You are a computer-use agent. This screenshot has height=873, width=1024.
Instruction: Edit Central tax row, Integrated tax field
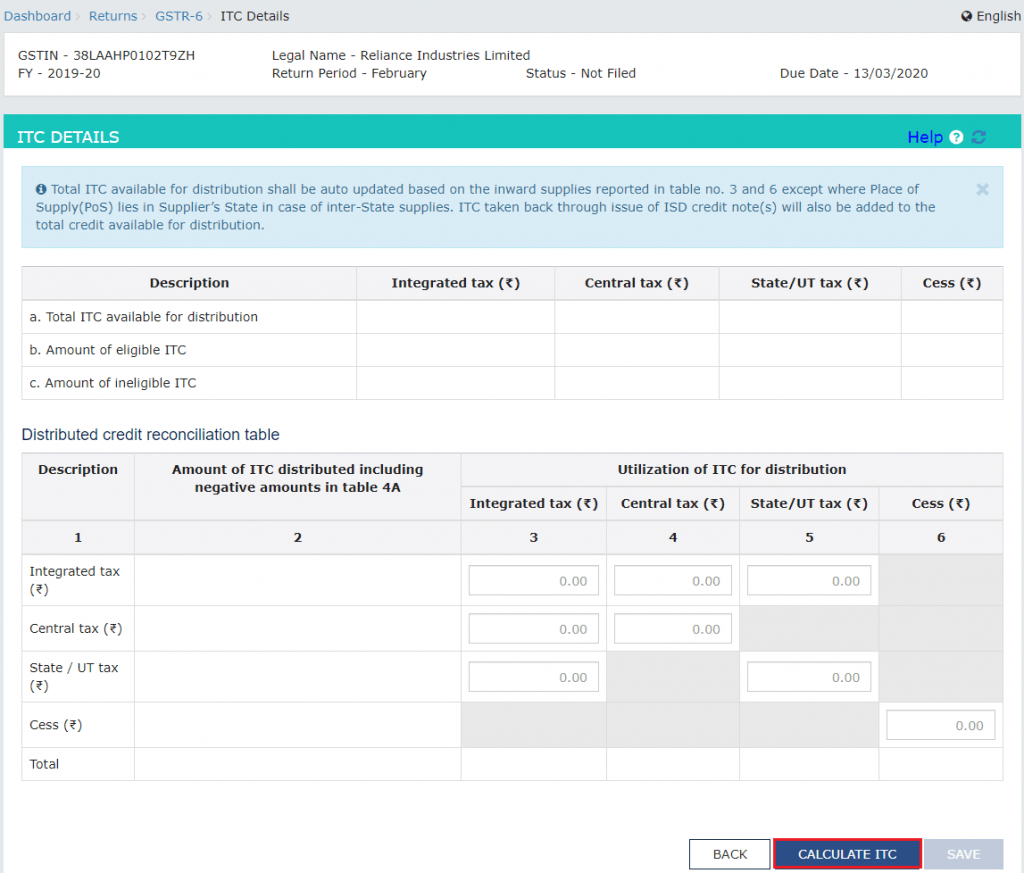[x=534, y=629]
